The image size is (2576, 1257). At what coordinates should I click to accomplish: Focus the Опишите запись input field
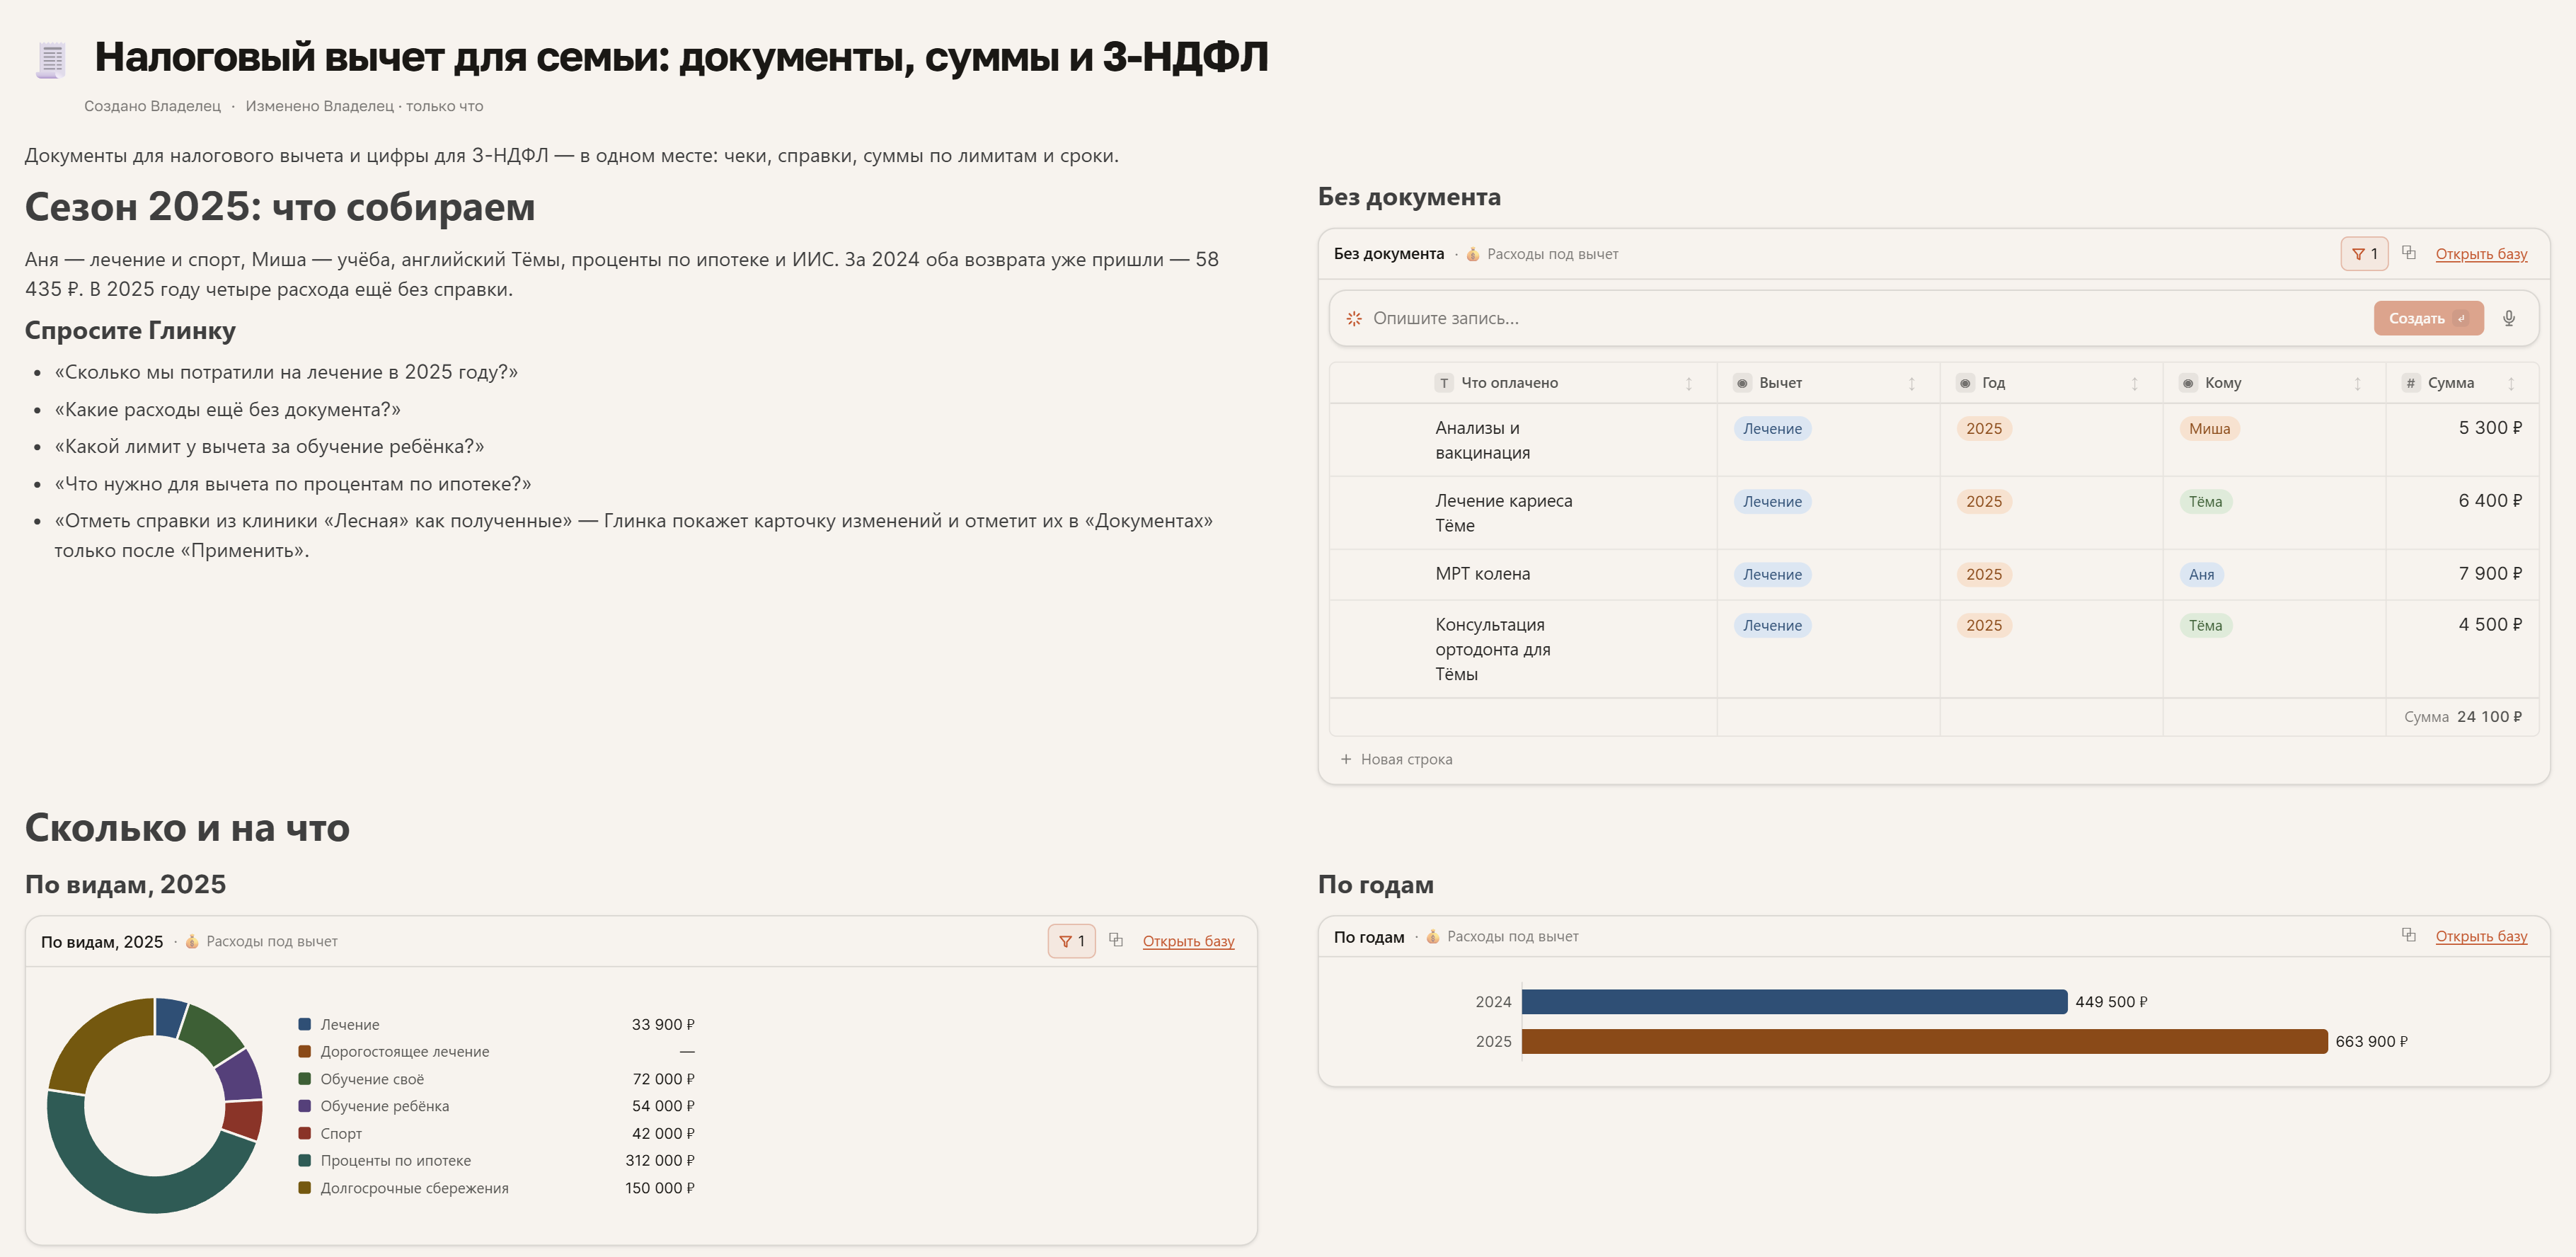point(1865,318)
